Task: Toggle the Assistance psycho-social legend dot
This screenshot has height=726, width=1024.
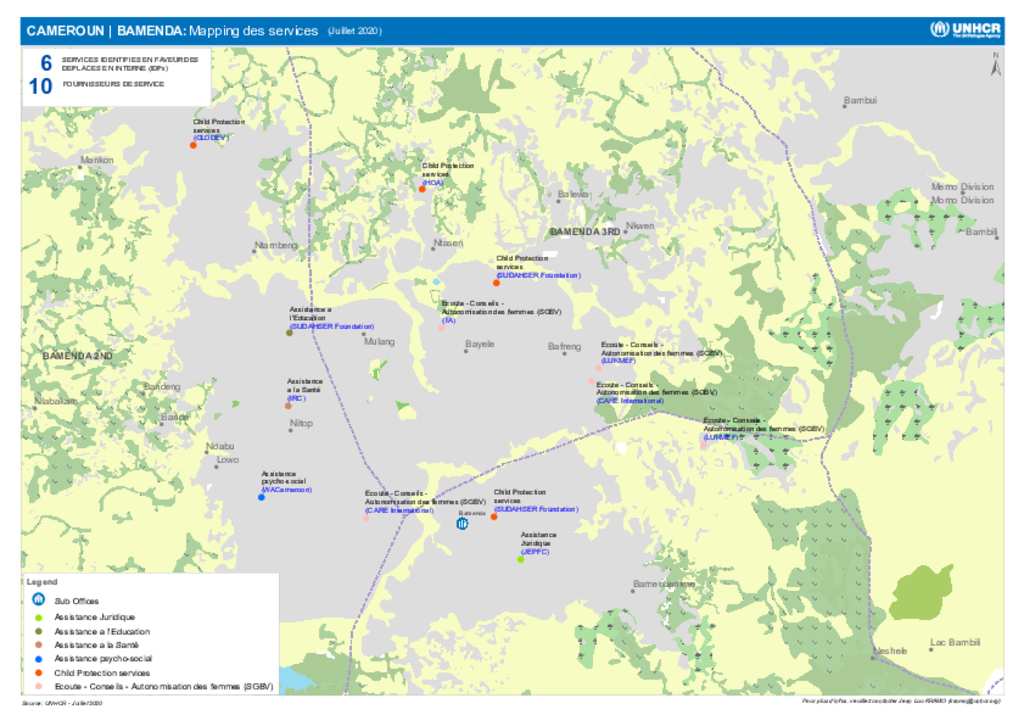Action: point(37,658)
